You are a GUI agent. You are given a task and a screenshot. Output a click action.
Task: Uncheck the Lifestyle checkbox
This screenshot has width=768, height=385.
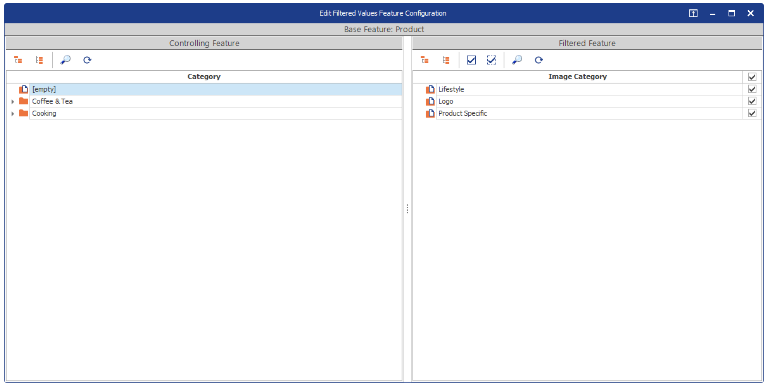(752, 89)
